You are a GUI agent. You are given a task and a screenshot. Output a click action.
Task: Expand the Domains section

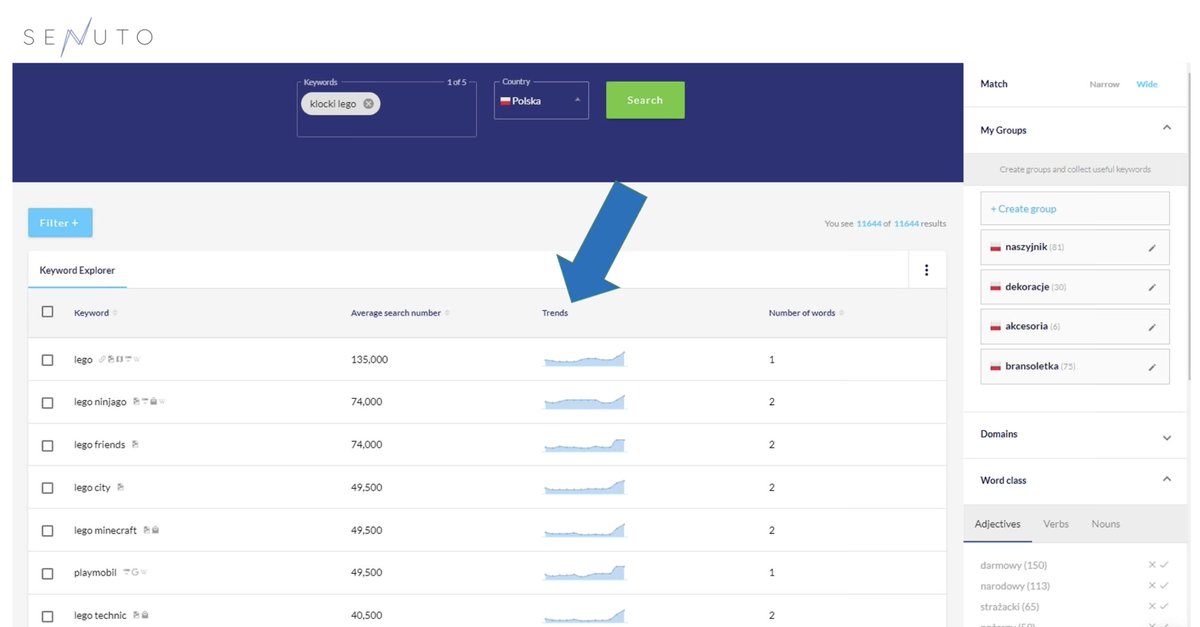click(1166, 438)
